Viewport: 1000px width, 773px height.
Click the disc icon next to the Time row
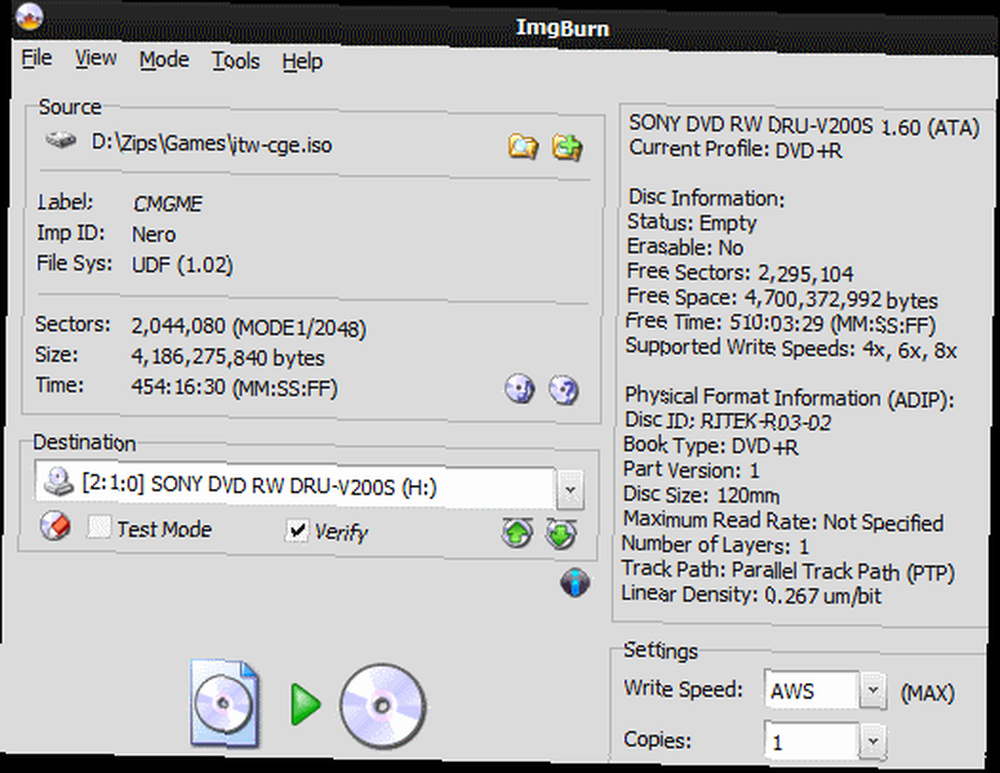point(519,388)
